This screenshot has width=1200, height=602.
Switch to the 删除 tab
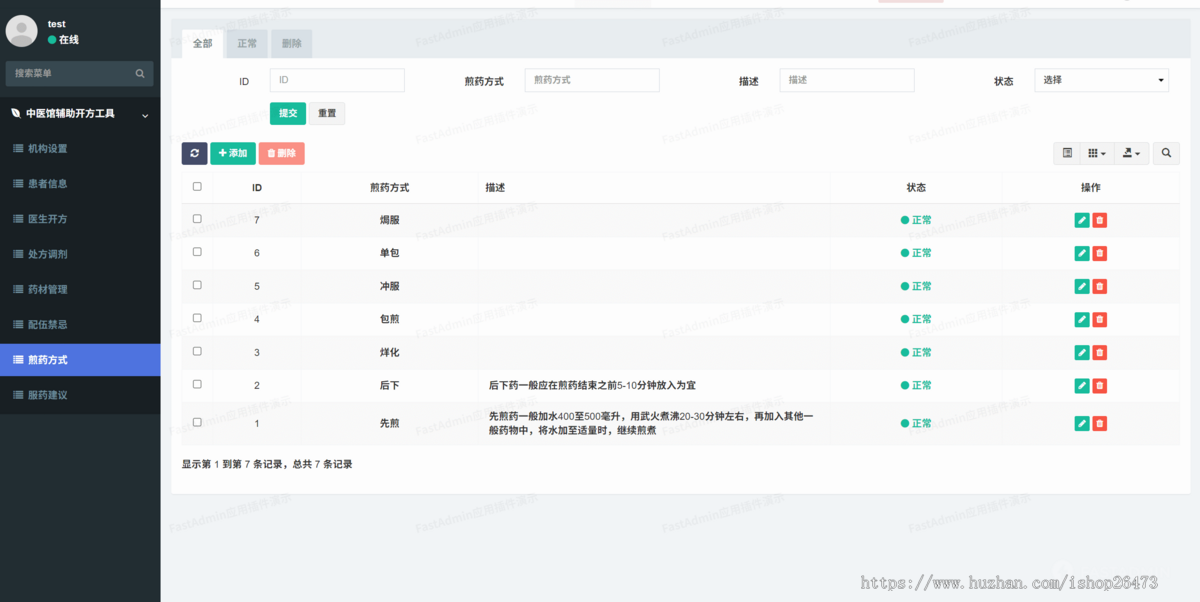coord(291,44)
